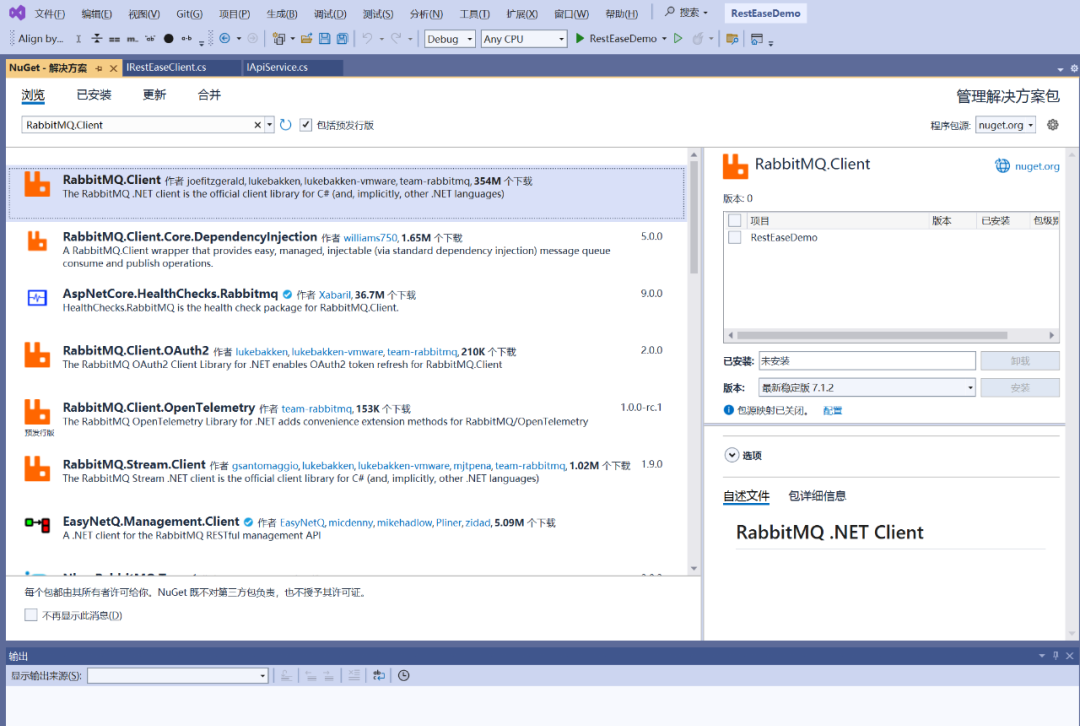Screen dimensions: 1080x726
Task: Click the clock icon in output toolbar
Action: point(403,676)
